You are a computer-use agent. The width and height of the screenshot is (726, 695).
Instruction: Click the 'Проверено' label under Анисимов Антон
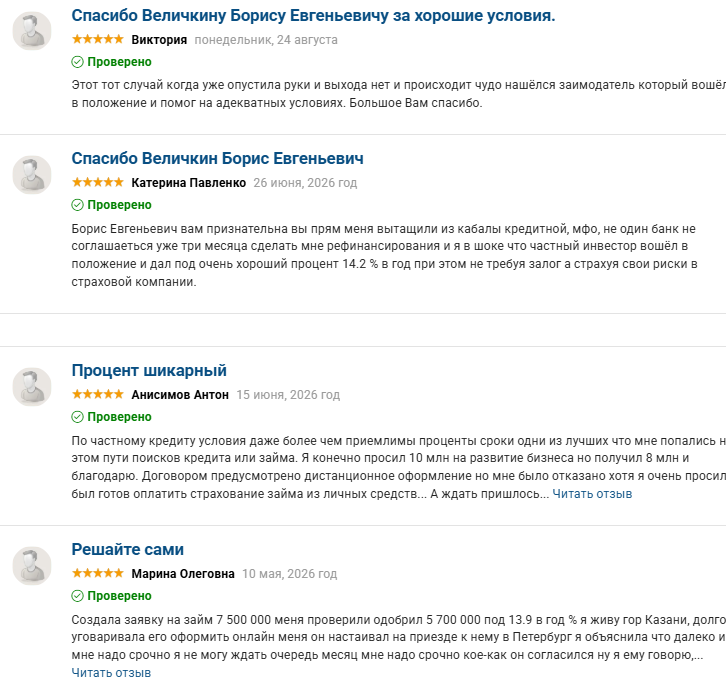click(119, 417)
